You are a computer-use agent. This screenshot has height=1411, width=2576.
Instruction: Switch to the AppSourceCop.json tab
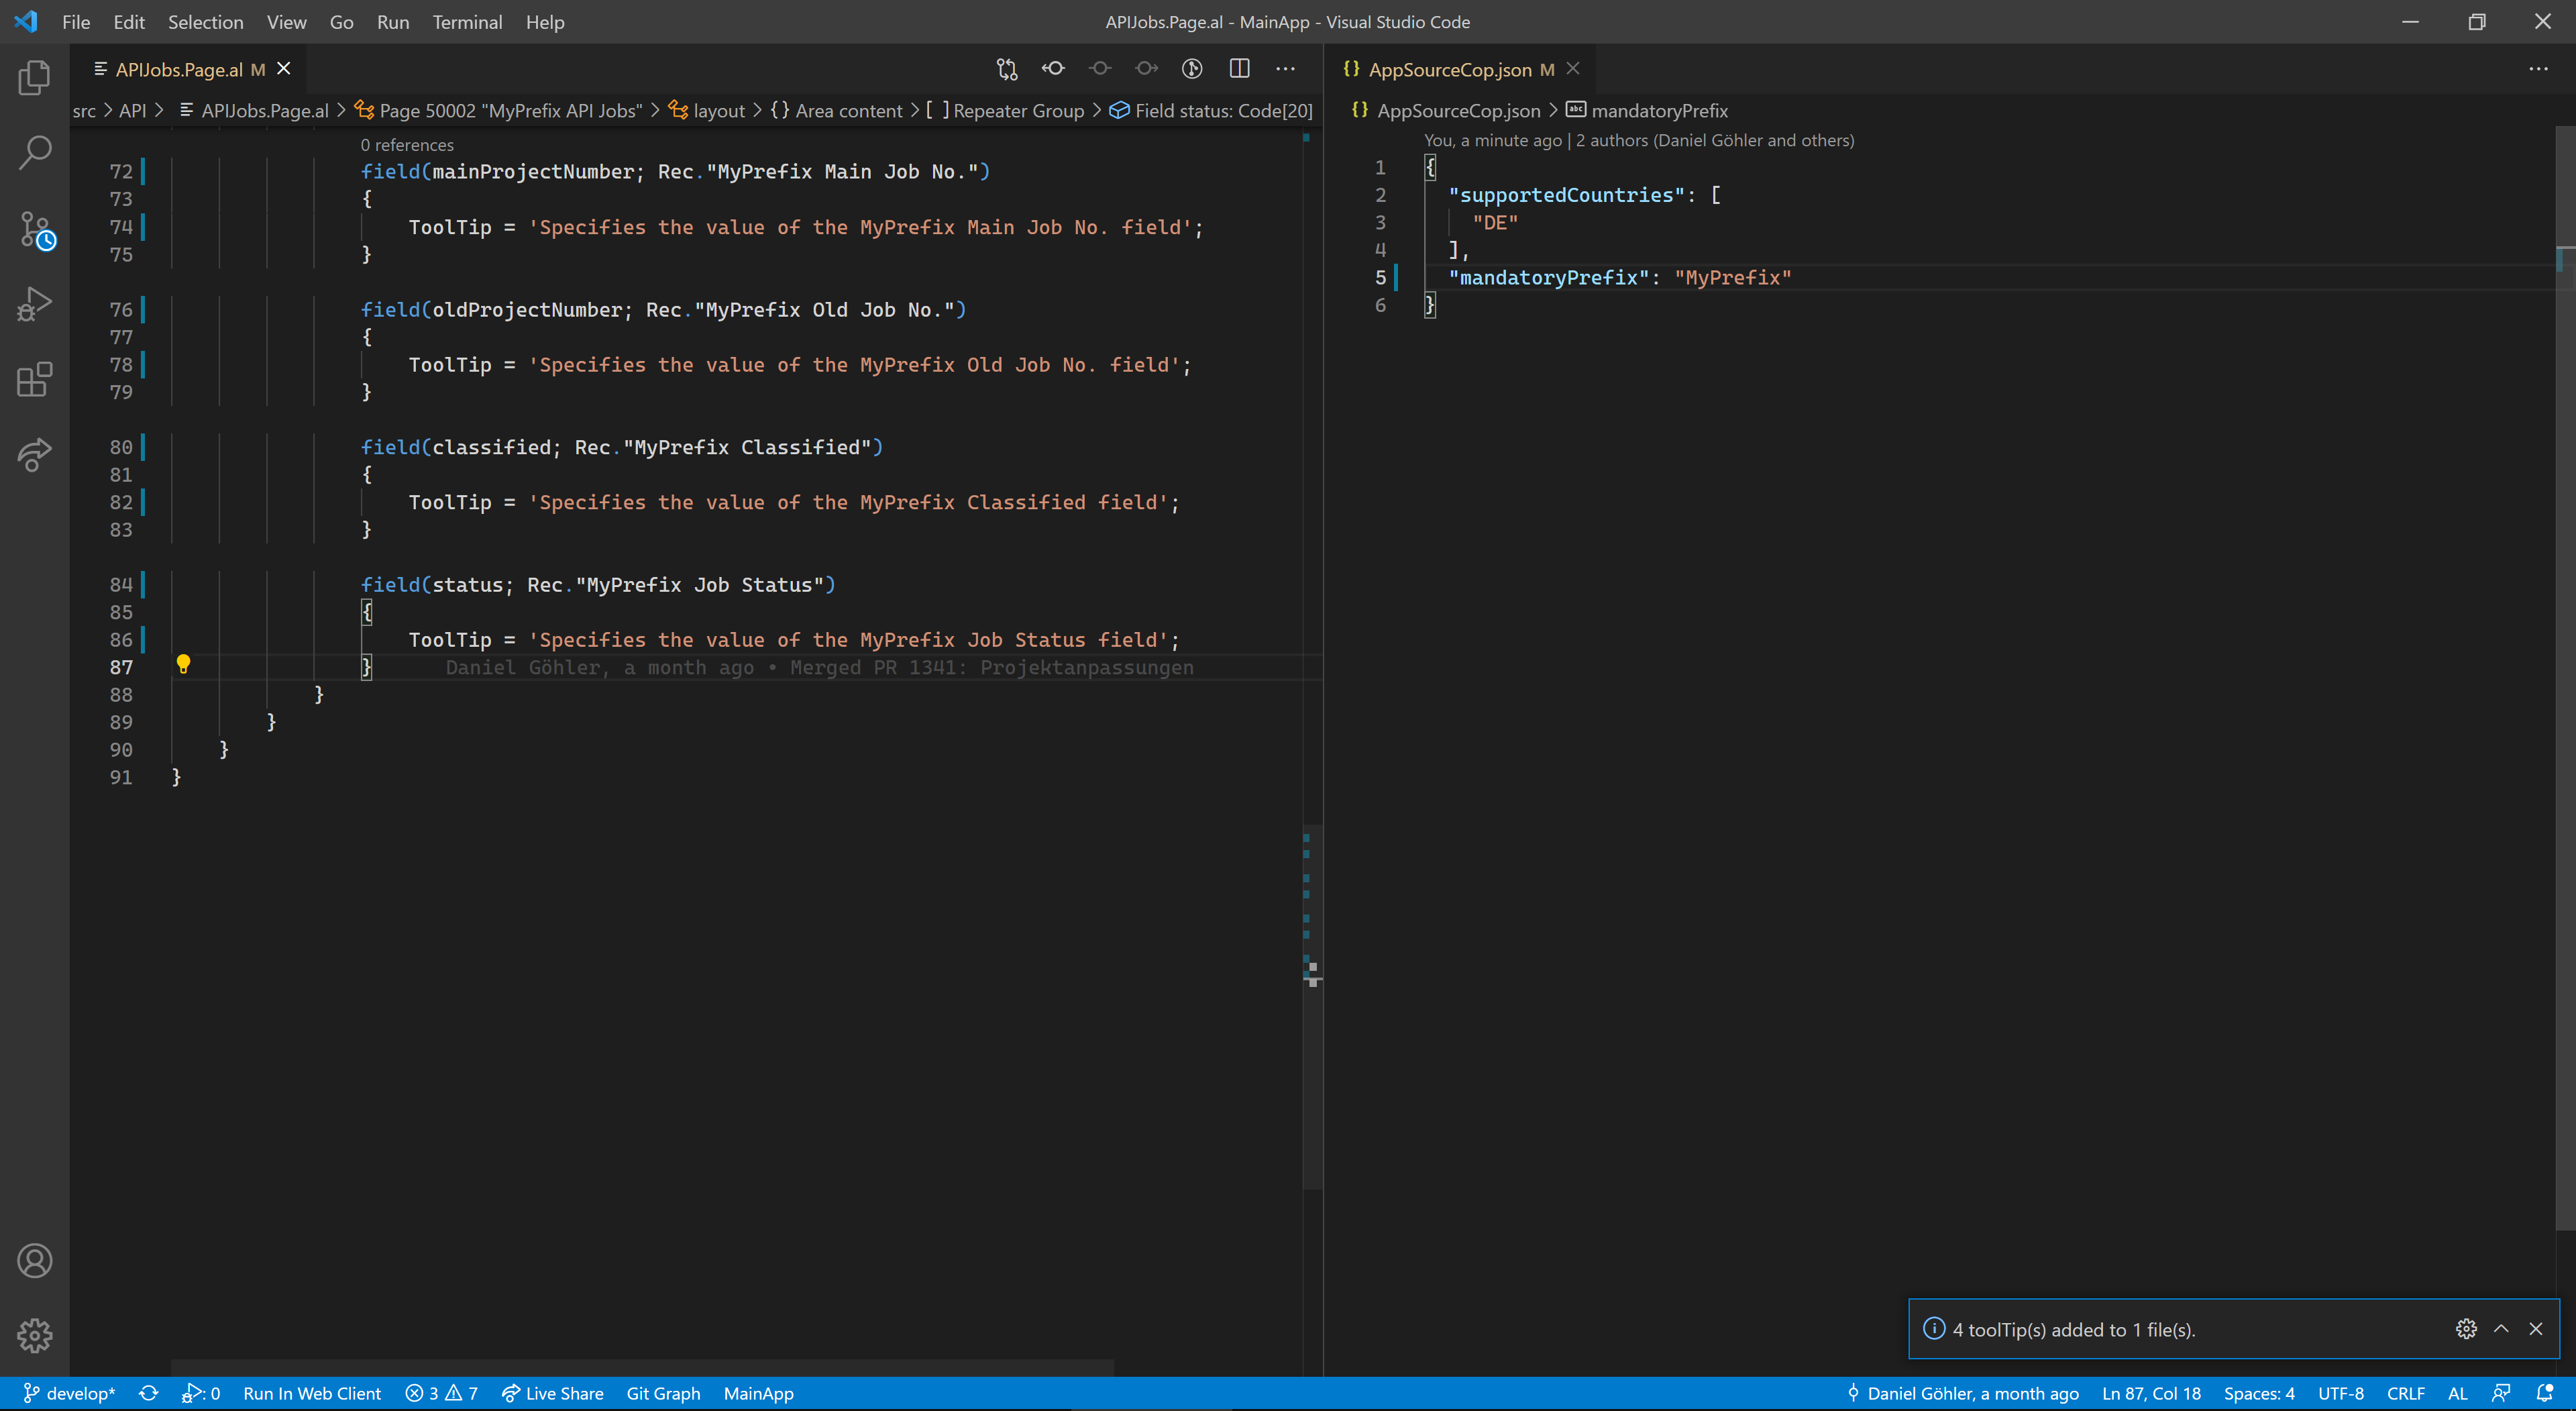click(x=1456, y=68)
